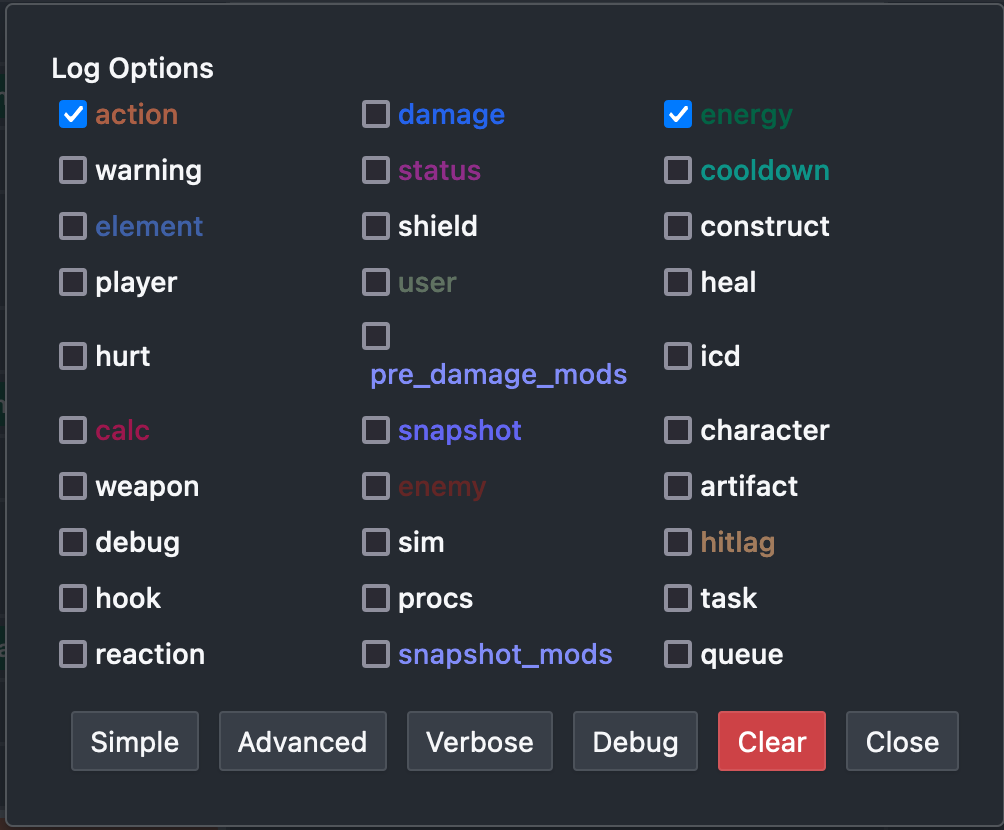The width and height of the screenshot is (1004, 830).
Task: Clear all selected log options
Action: (x=771, y=741)
